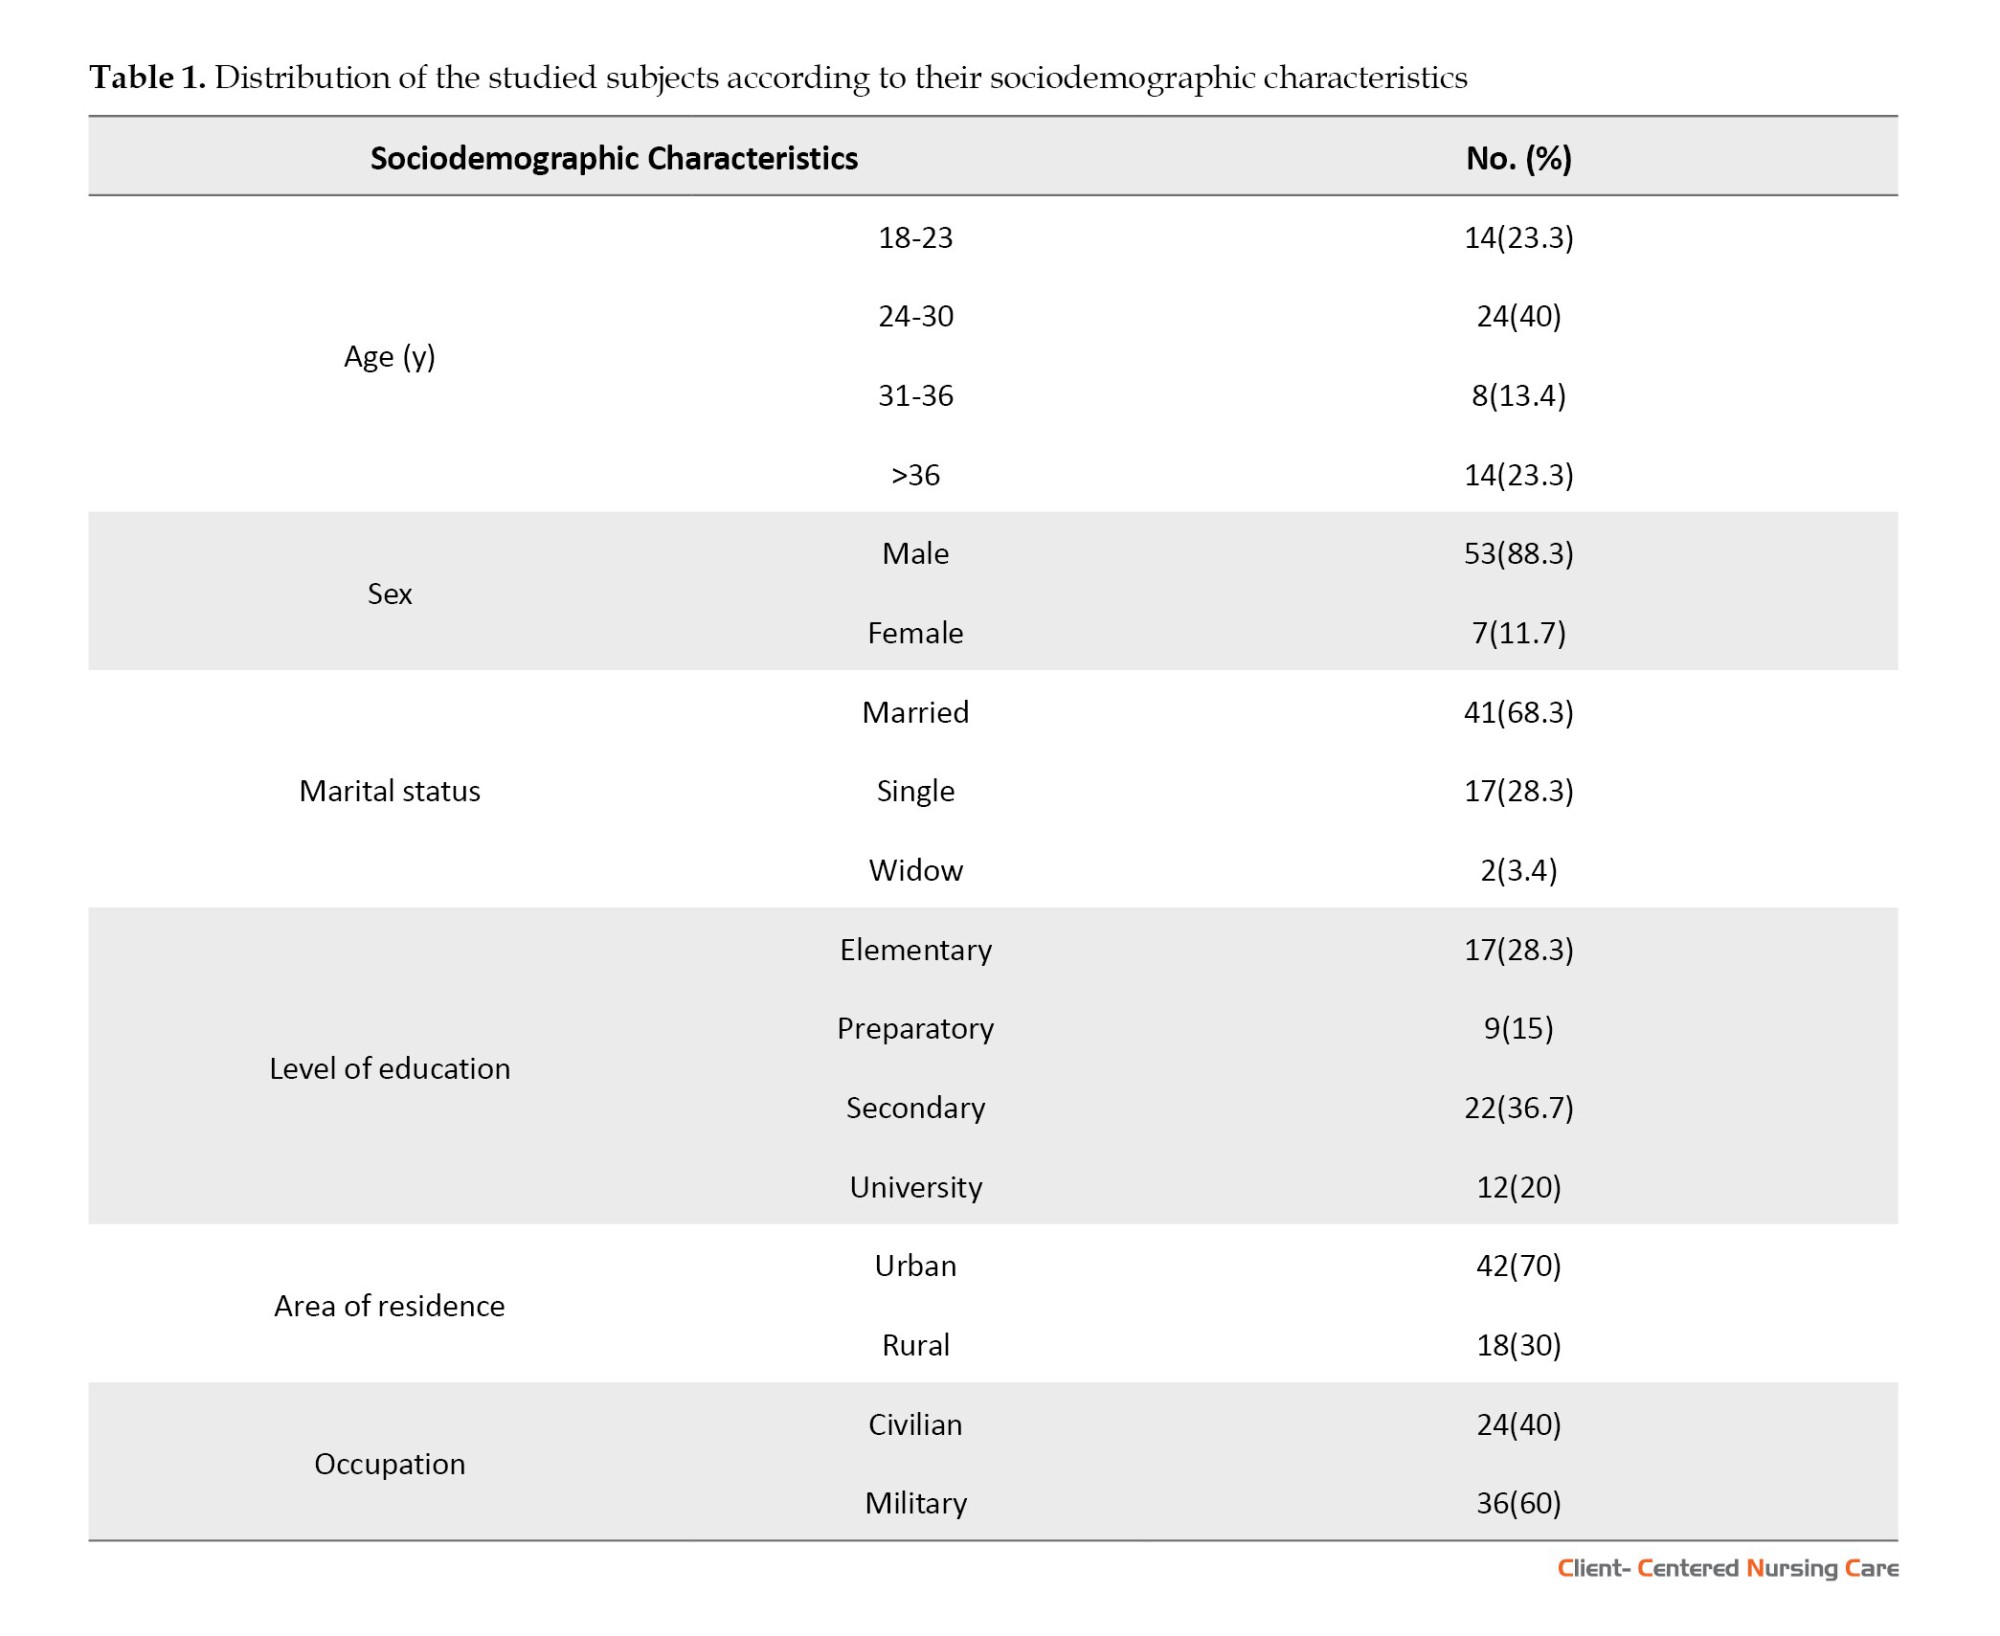Screen dimensions: 2000x1636
Task: Click the Urban value 42(70)
Action: pyautogui.click(x=1518, y=1267)
